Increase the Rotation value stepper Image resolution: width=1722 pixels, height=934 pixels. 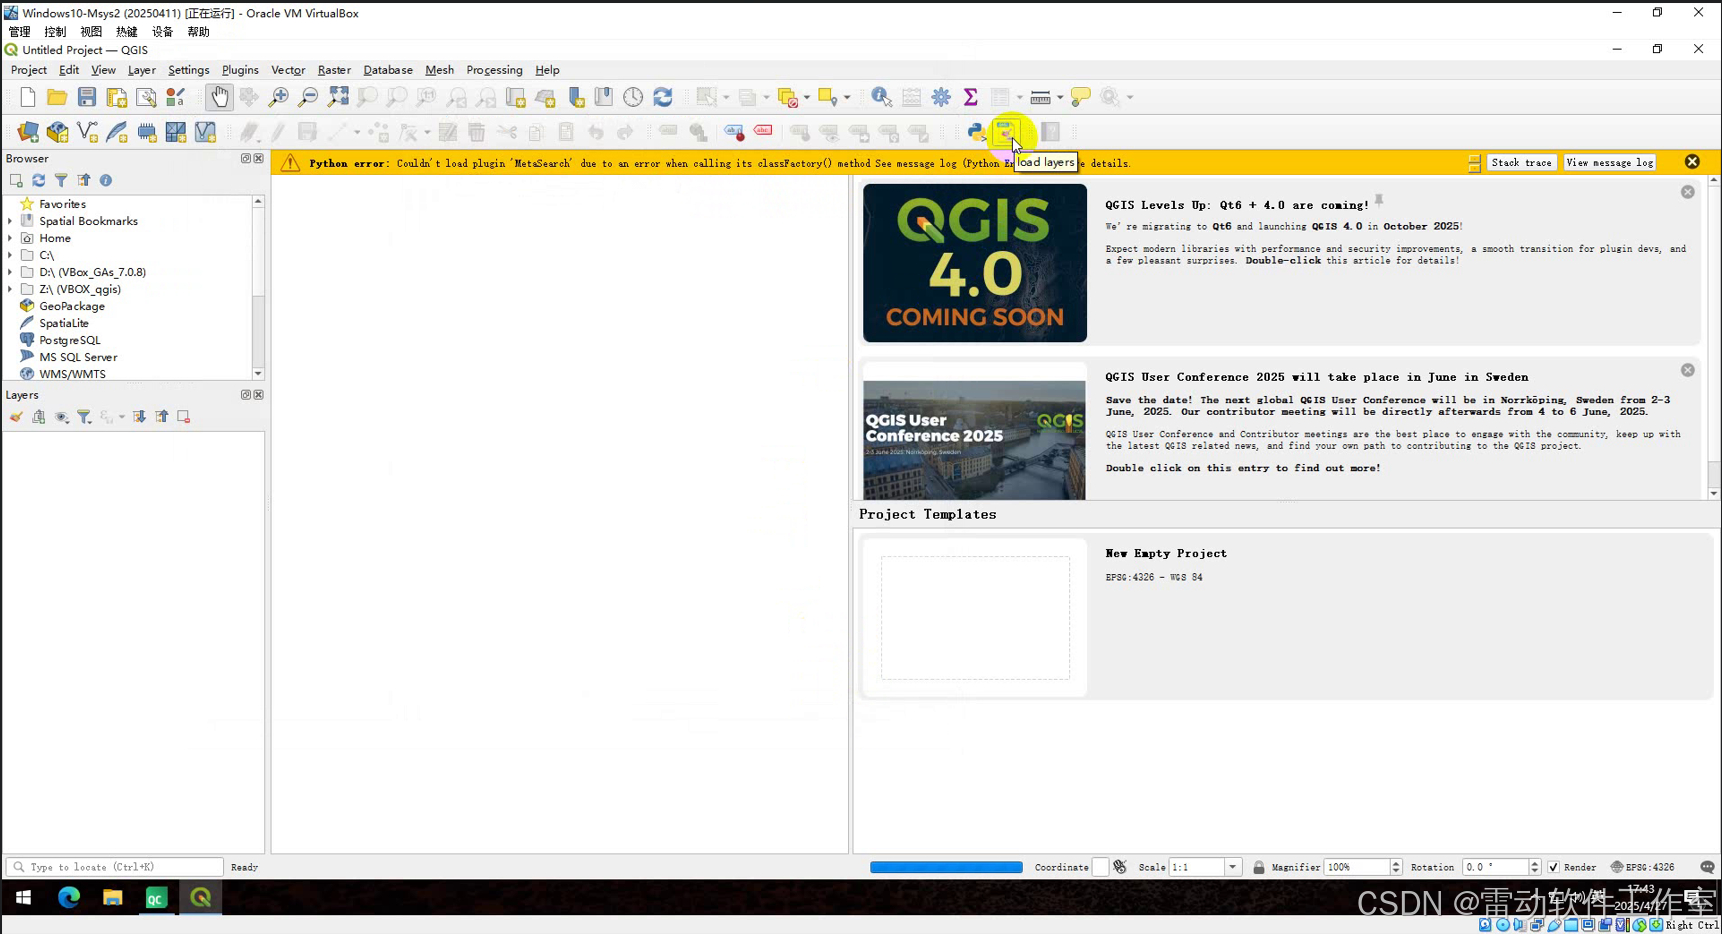tap(1534, 863)
